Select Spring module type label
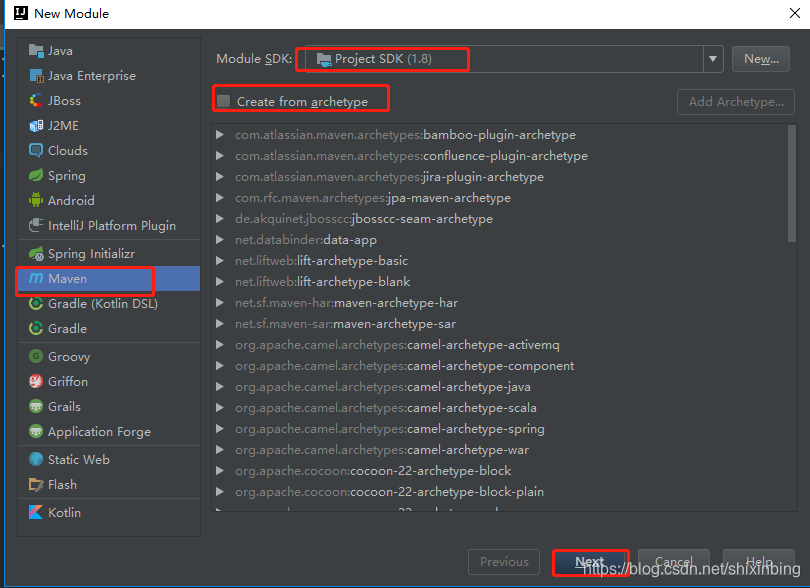The height and width of the screenshot is (588, 810). (x=67, y=176)
